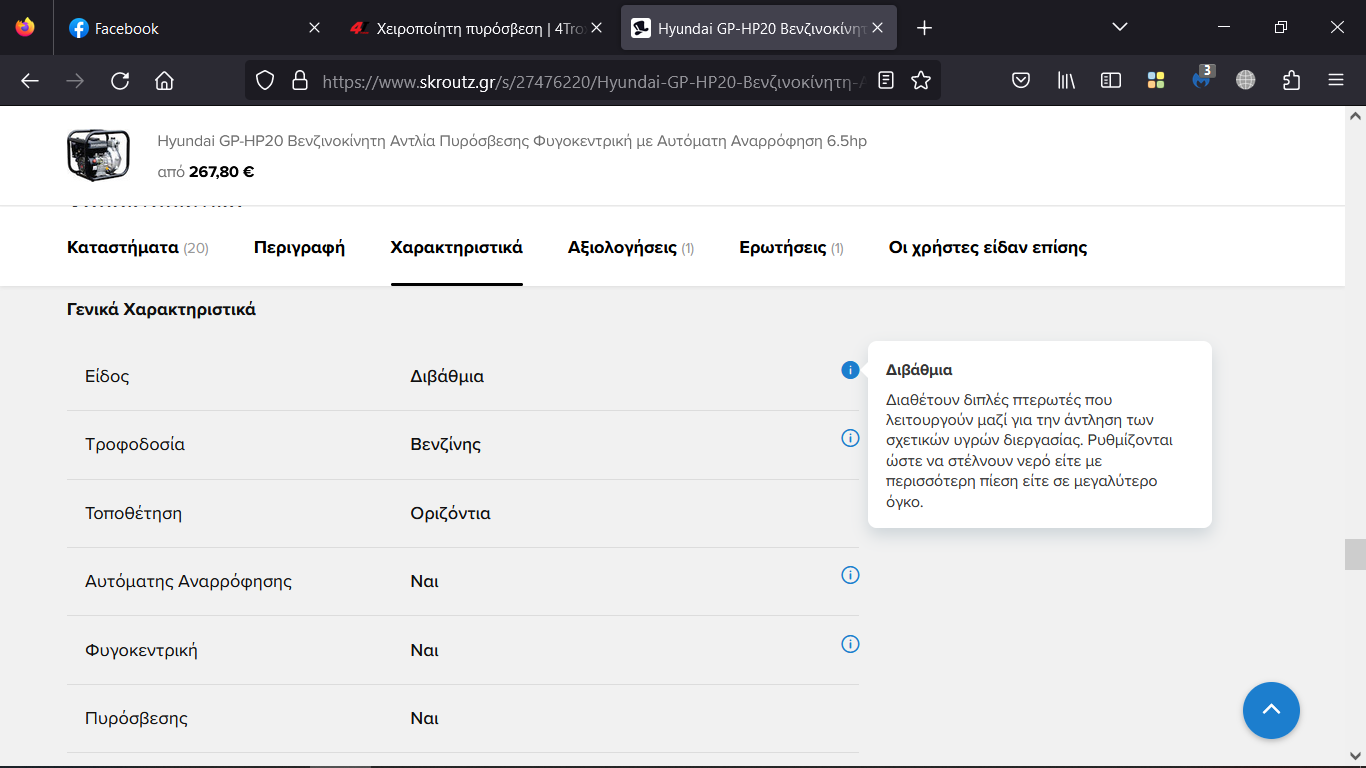The width and height of the screenshot is (1366, 768).
Task: Click the Είδος label
Action: click(107, 376)
